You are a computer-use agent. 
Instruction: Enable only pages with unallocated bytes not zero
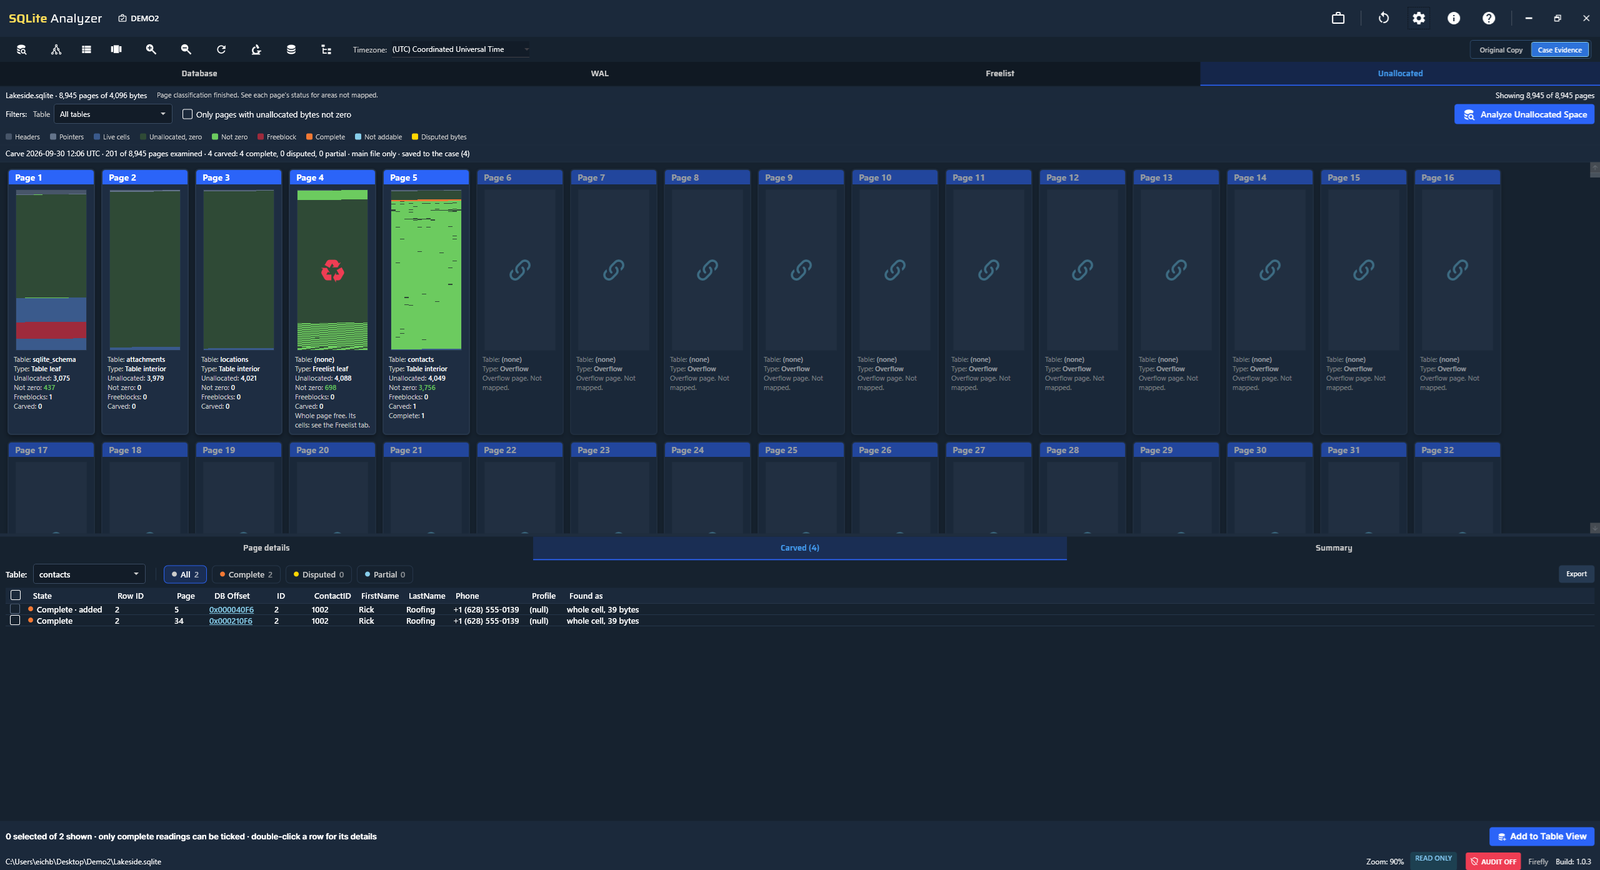click(187, 114)
